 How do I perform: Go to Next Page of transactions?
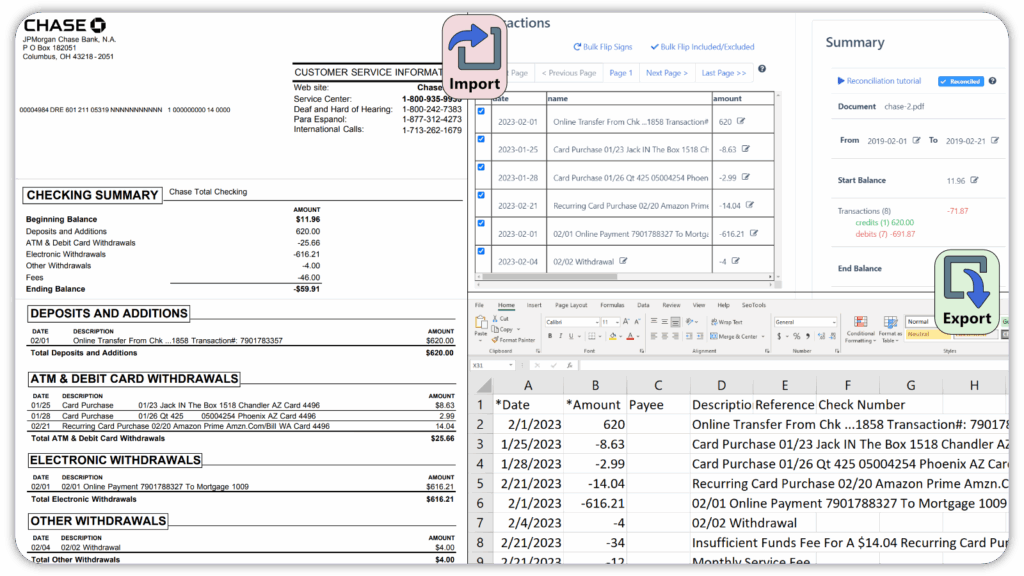(667, 73)
